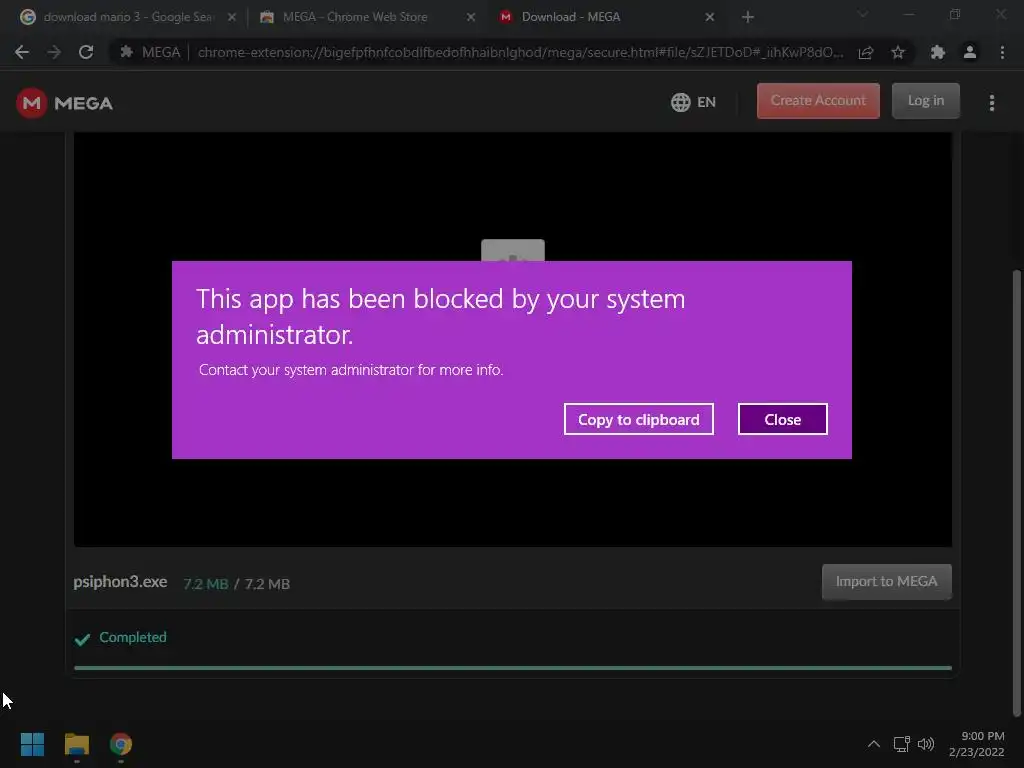The width and height of the screenshot is (1024, 768).
Task: Click the MEGA extension puzzle icon in address bar
Action: click(126, 52)
